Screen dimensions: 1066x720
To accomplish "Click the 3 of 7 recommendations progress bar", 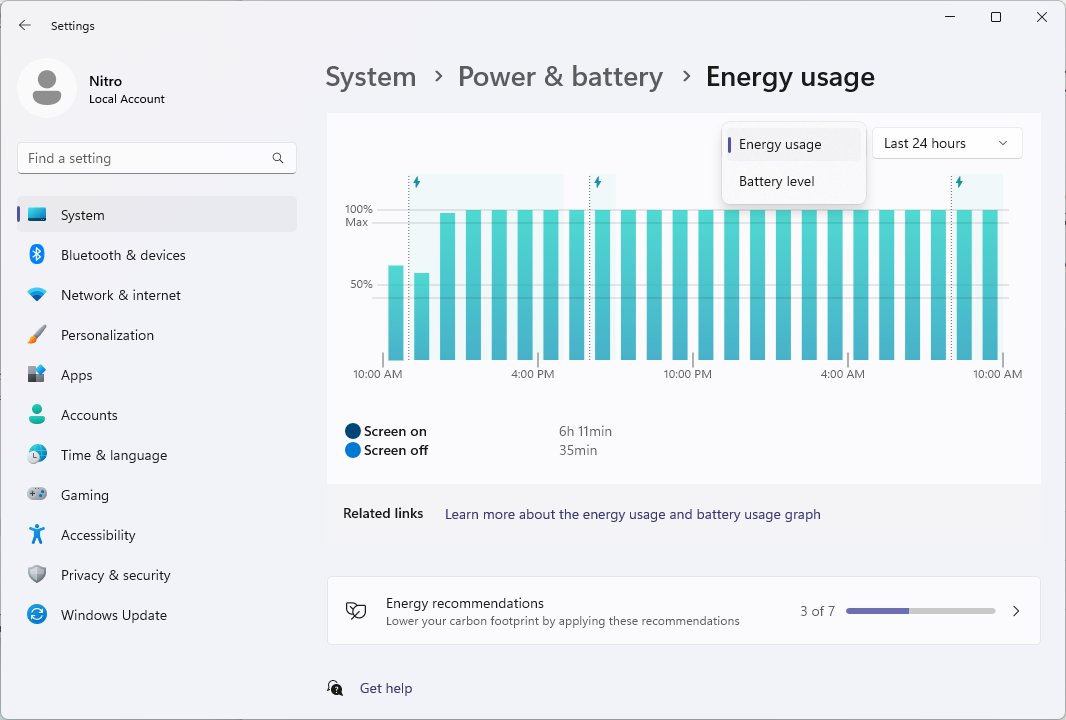I will coord(921,611).
